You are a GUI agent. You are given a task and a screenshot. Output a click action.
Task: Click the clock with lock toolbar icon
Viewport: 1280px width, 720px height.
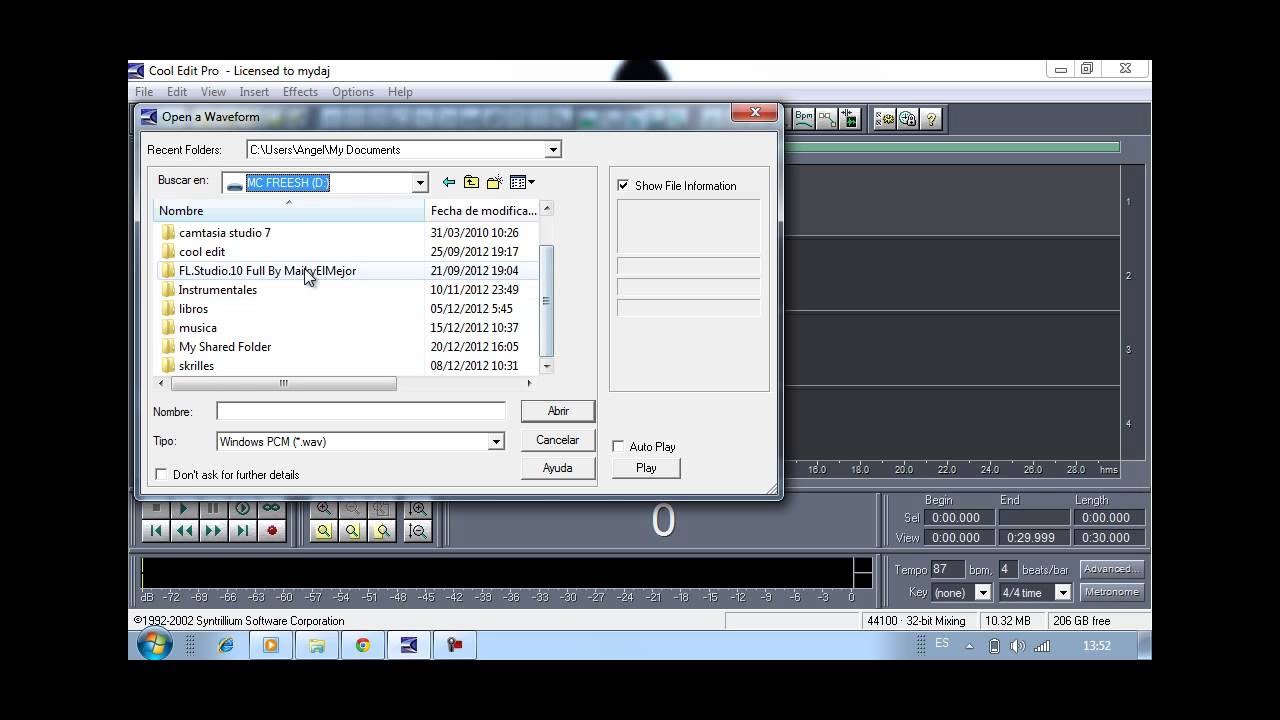pyautogui.click(x=908, y=119)
